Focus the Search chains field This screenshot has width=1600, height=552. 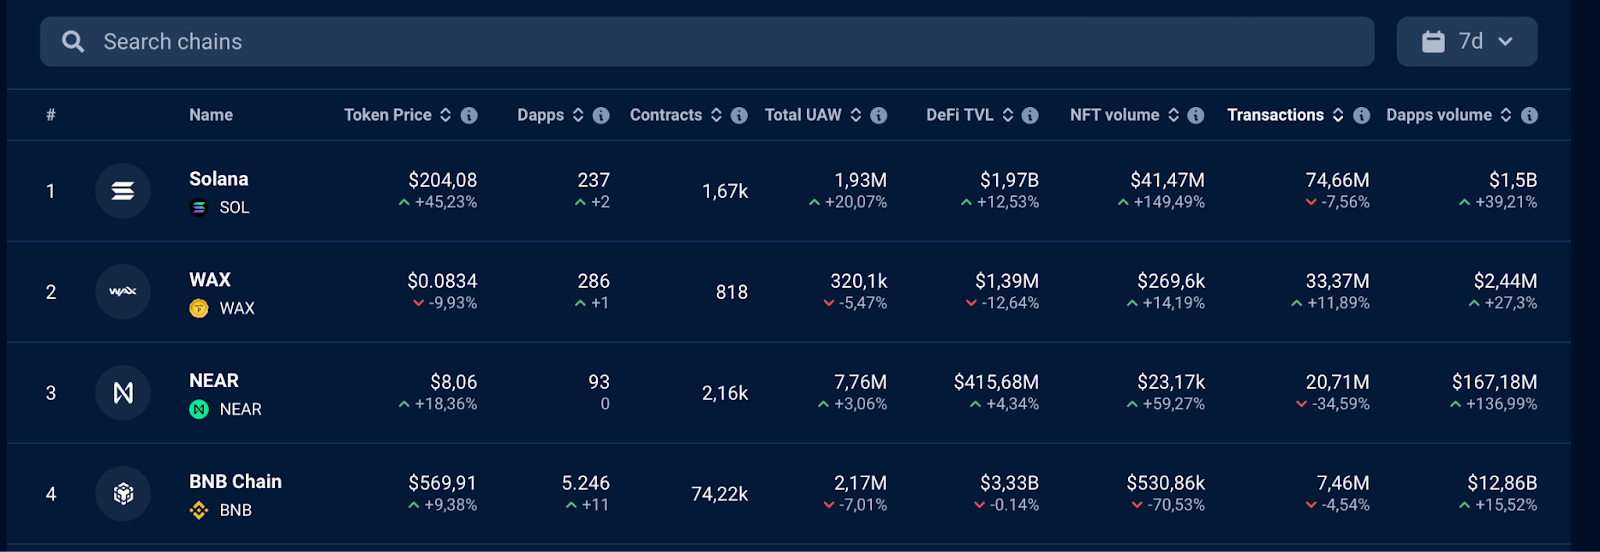pos(707,41)
